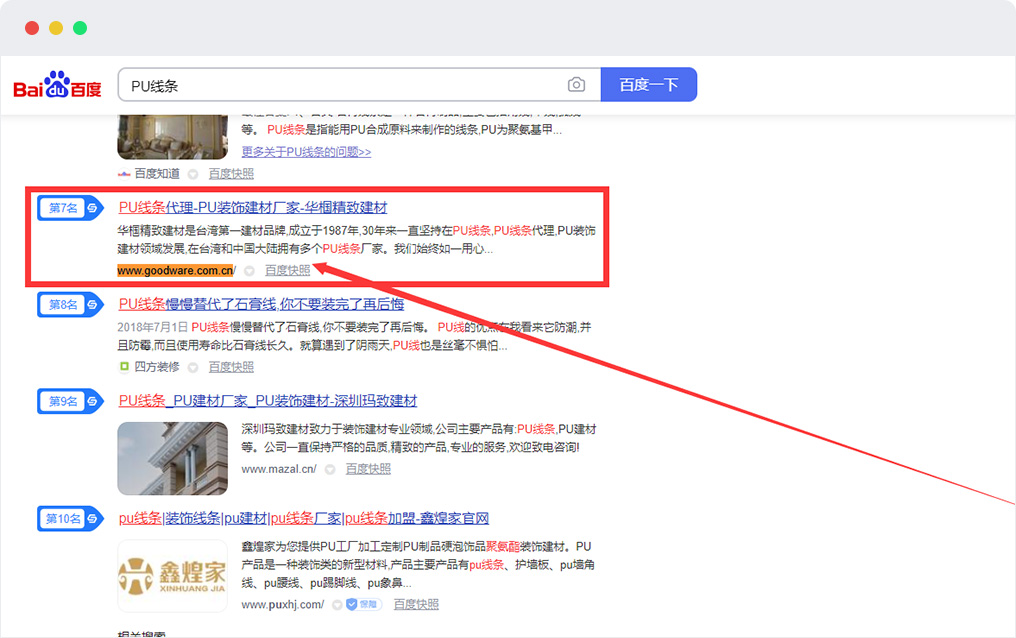
Task: Expand dropdown arrow beside www.goodware.com.cn
Action: (x=249, y=271)
